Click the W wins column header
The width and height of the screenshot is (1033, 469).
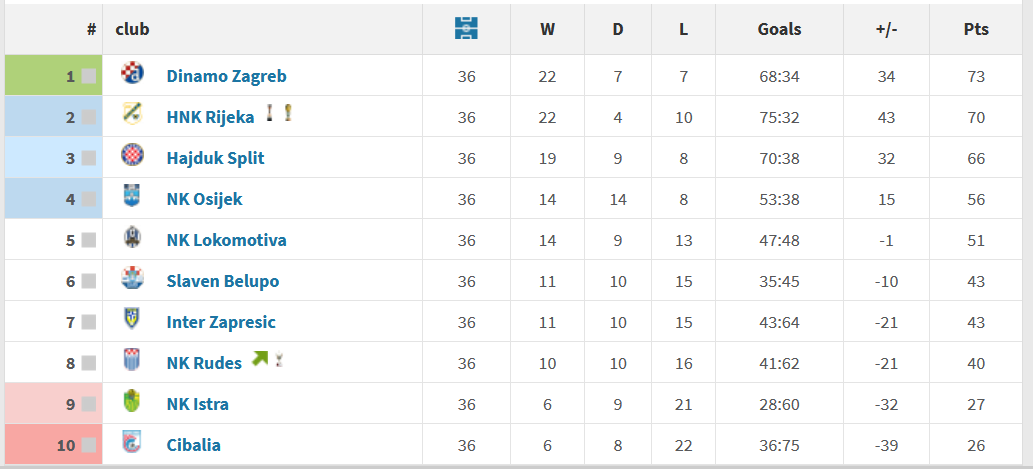pos(547,30)
